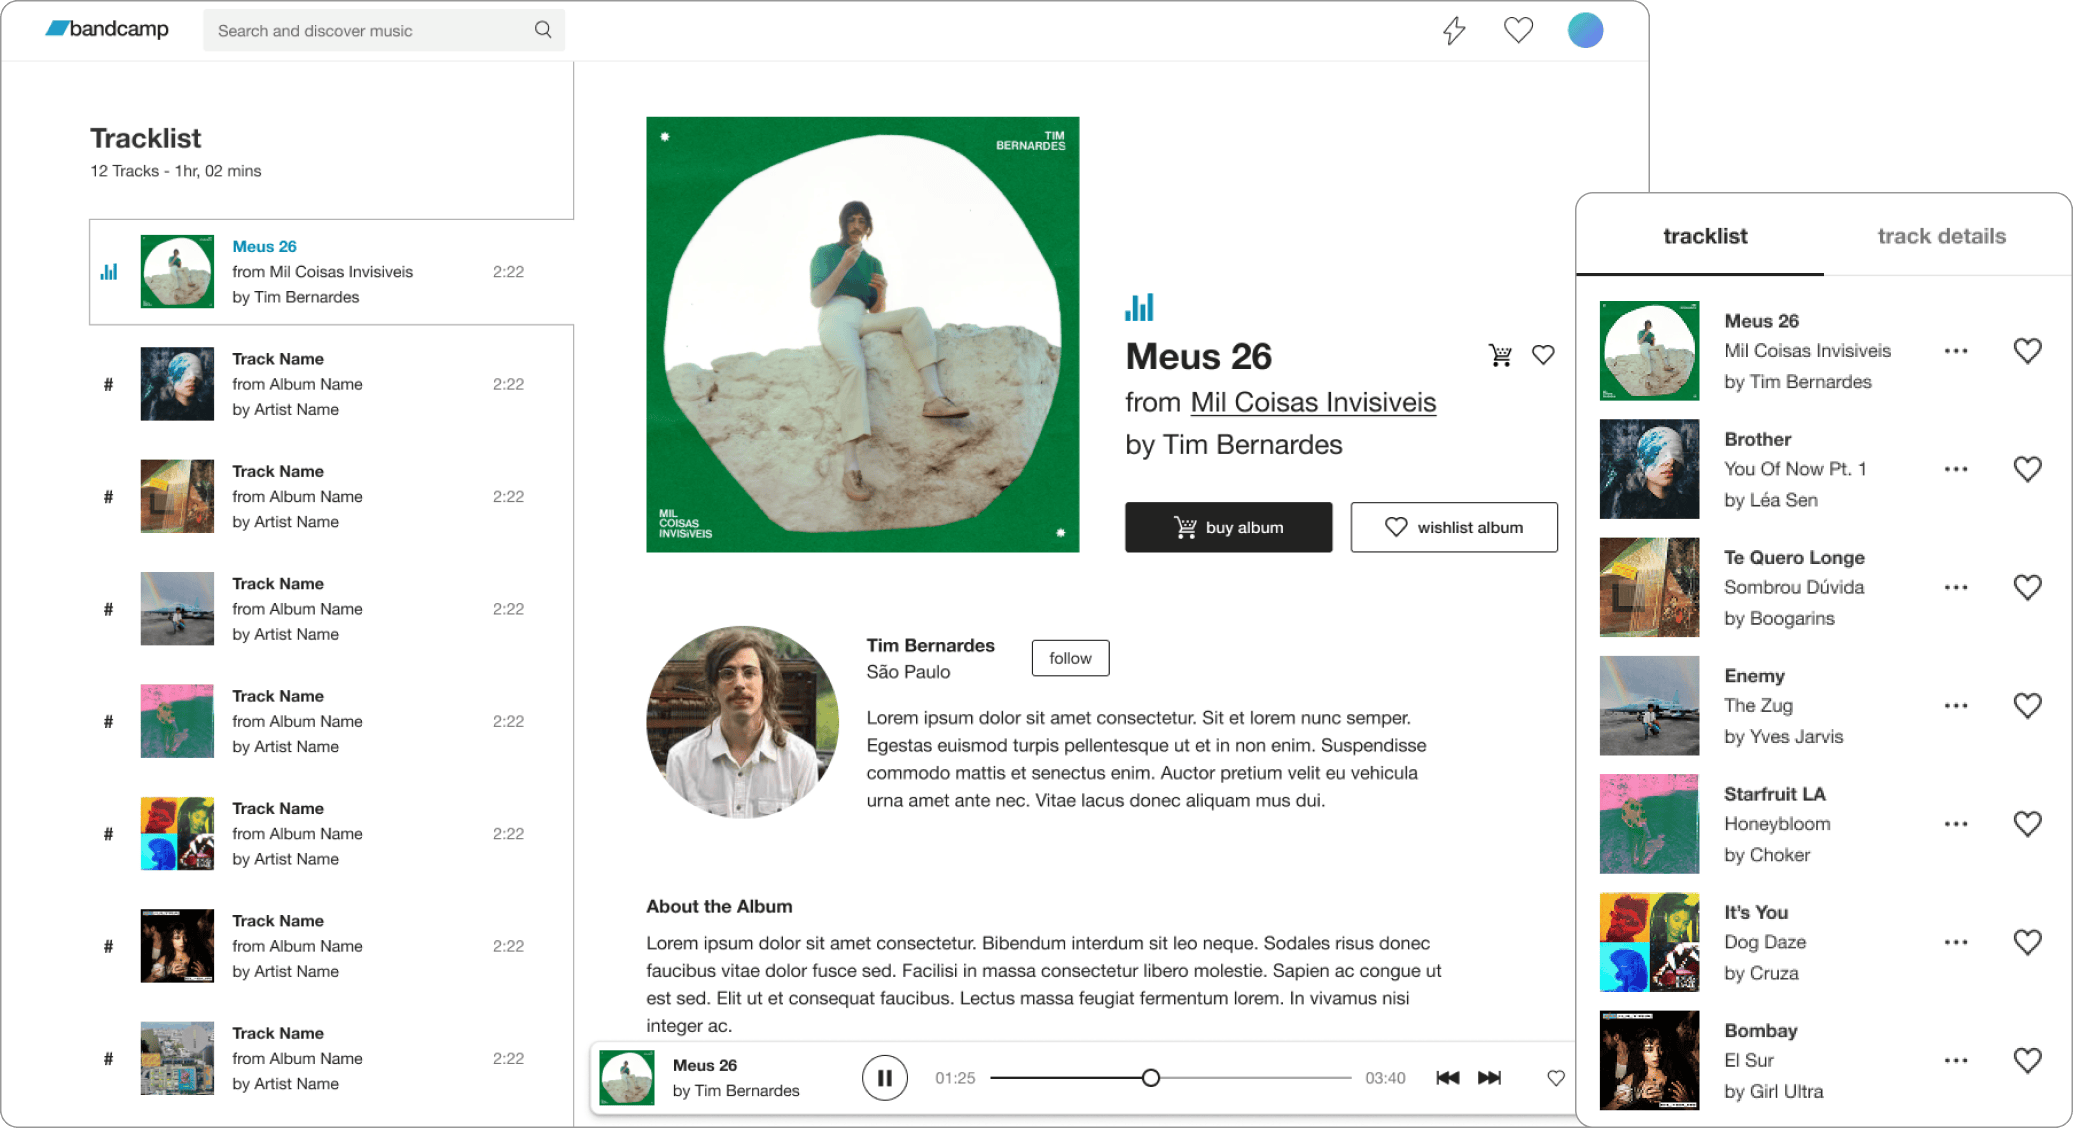
Task: Open the three-dot menu for Enemy
Action: [x=1956, y=706]
